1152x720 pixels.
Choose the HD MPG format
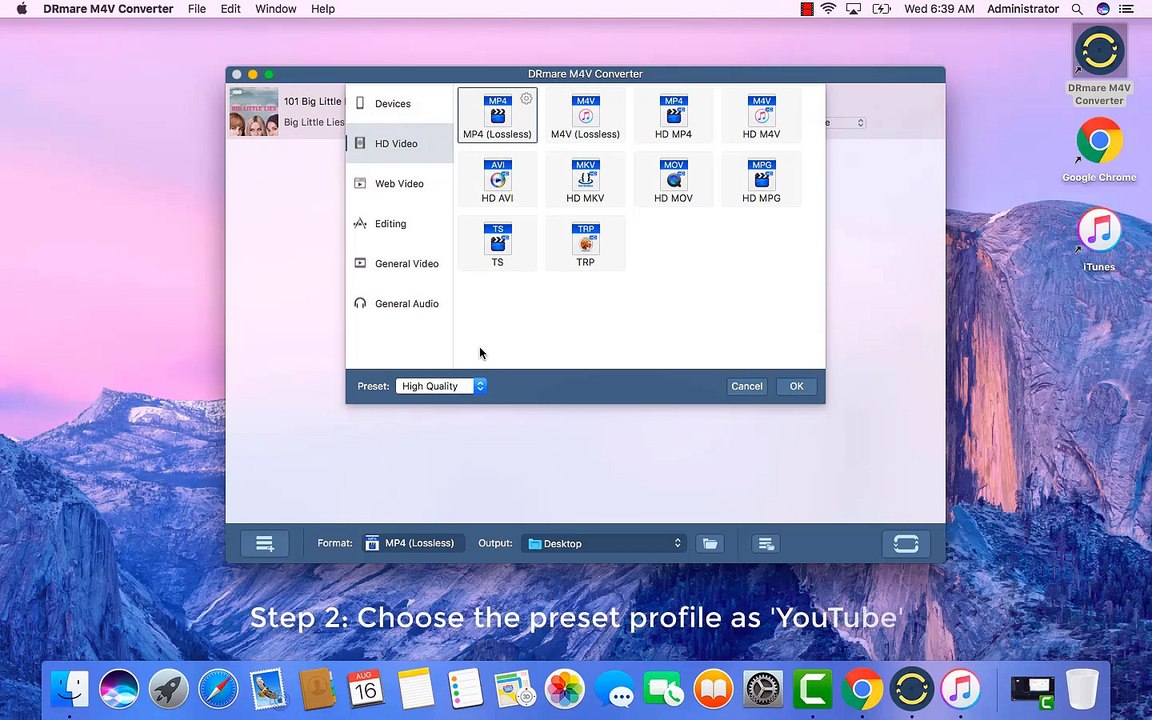[761, 179]
